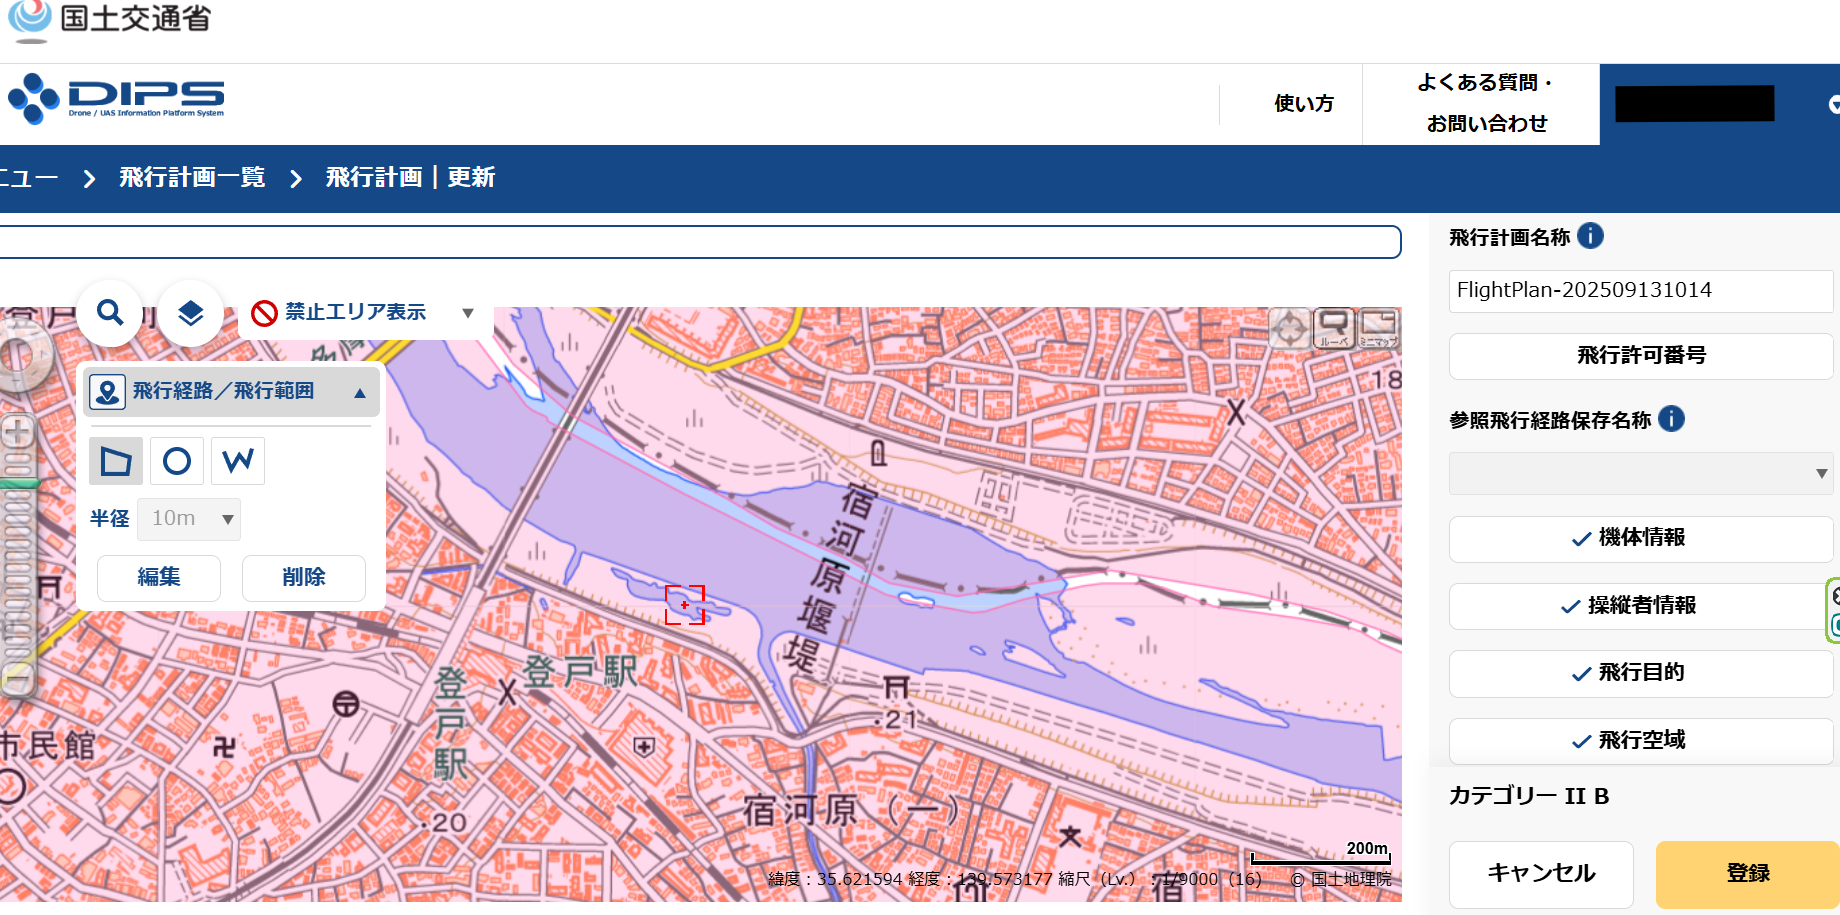Viewport: 1840px width, 915px height.
Task: Open the map layers selector
Action: coord(190,313)
